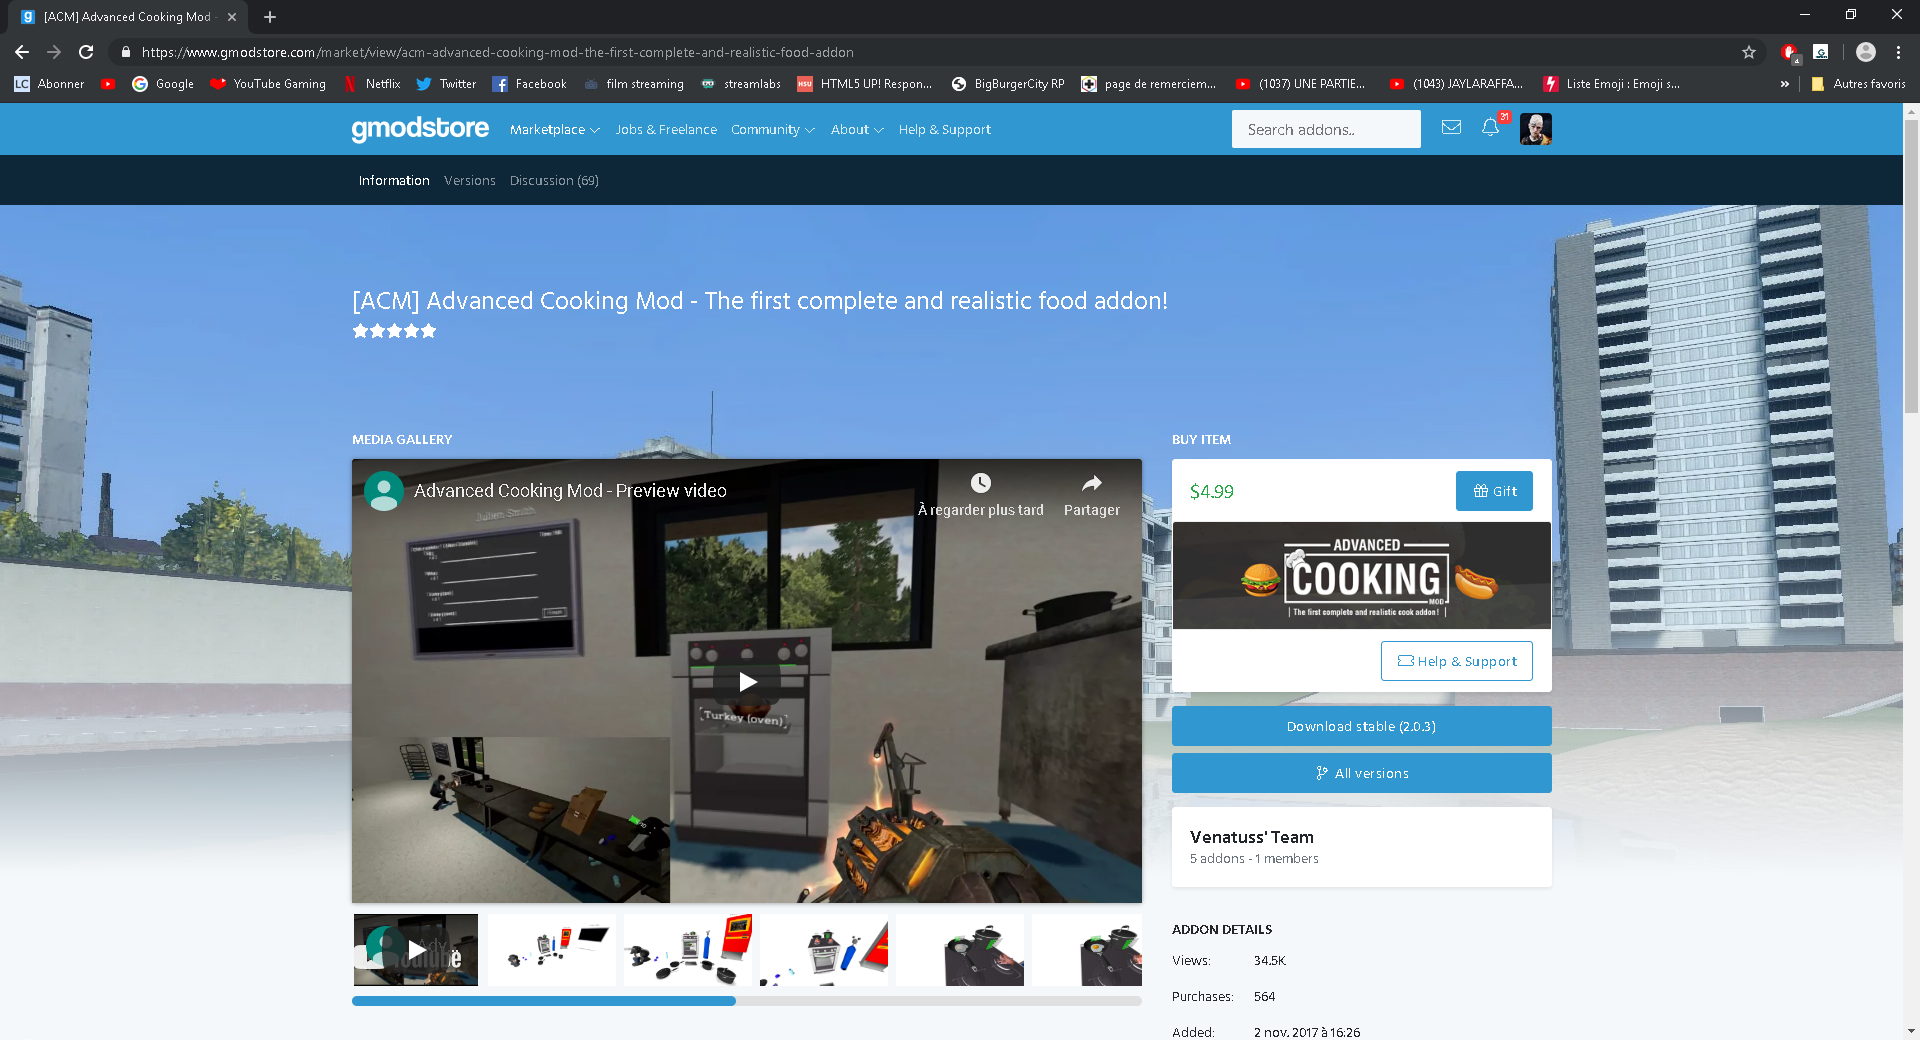Click the red extension icon in toolbar

tap(1789, 52)
